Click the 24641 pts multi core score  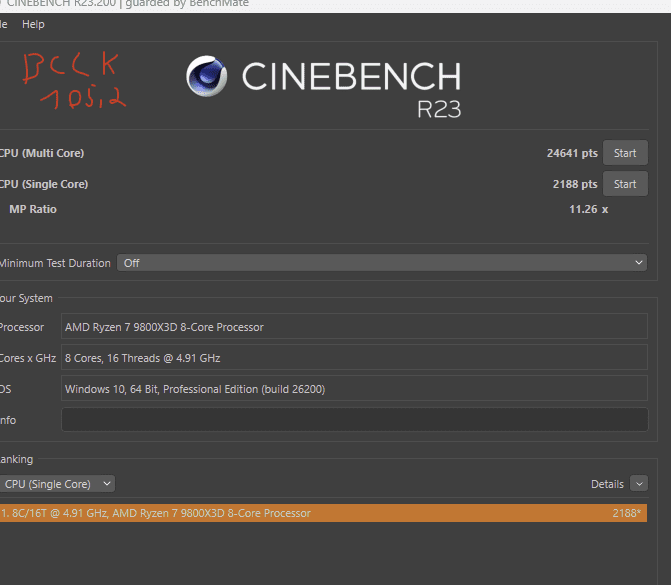pyautogui.click(x=572, y=153)
